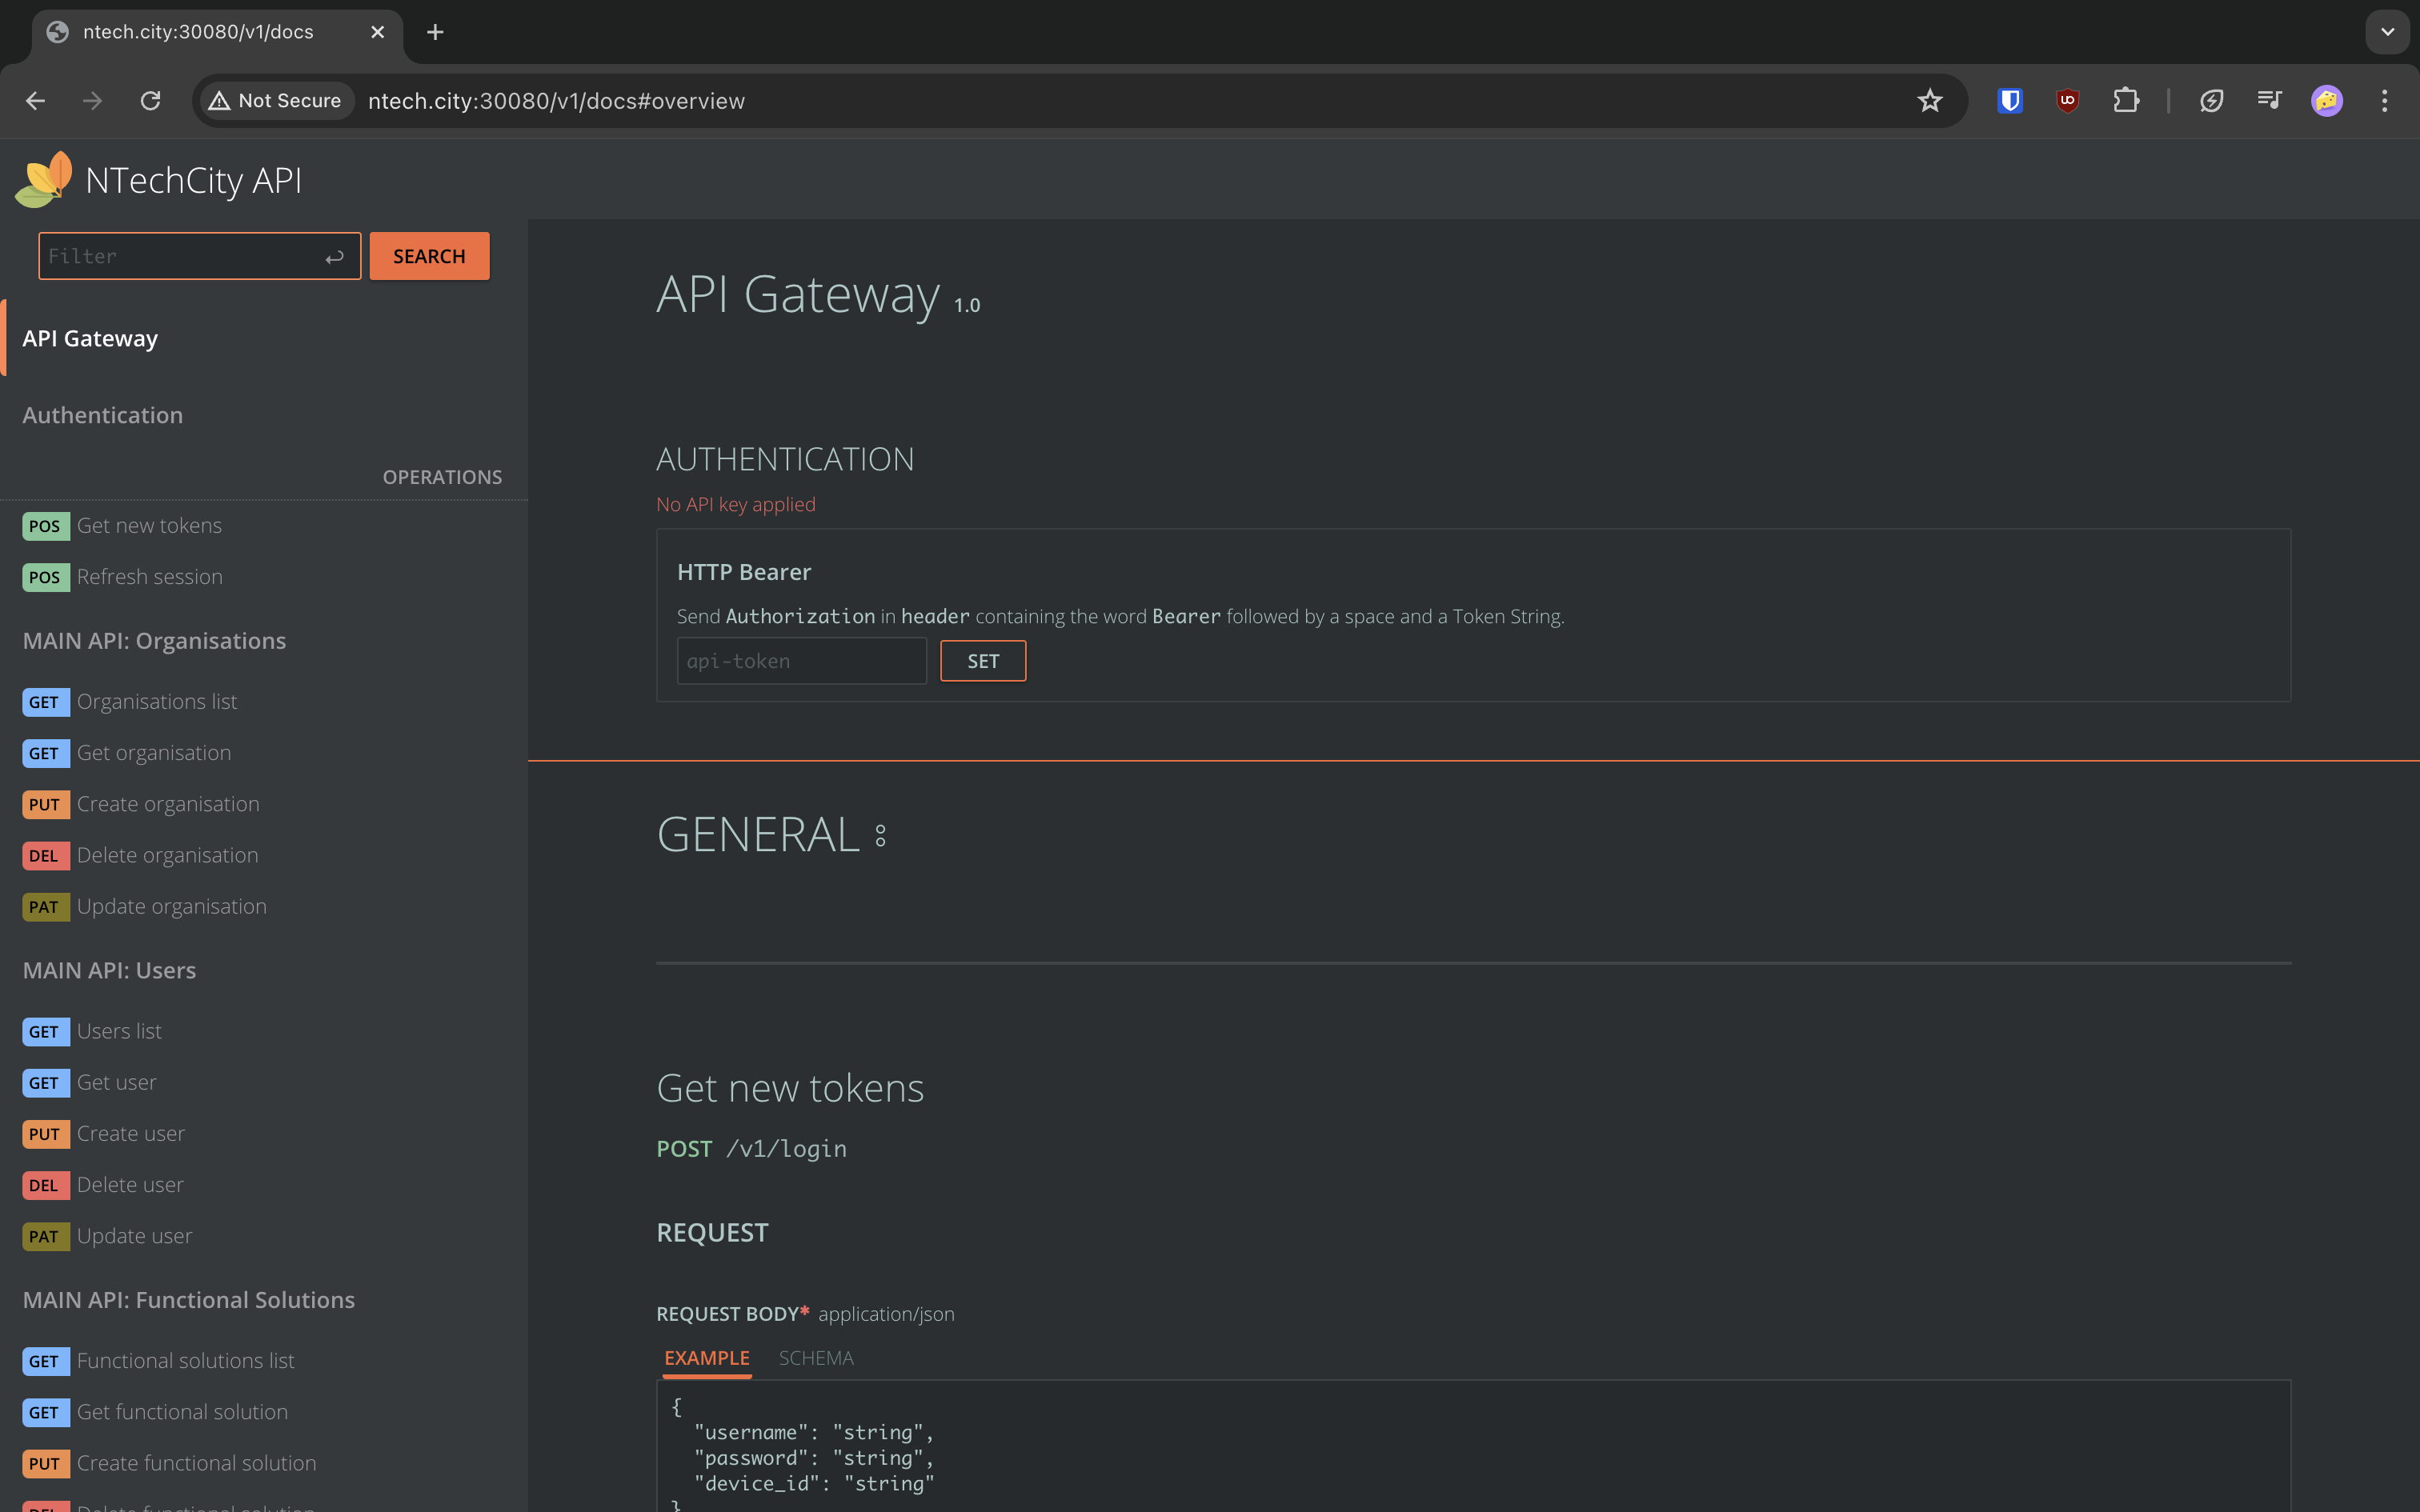This screenshot has width=2420, height=1512.
Task: Click the SET button for api-token
Action: [x=982, y=661]
